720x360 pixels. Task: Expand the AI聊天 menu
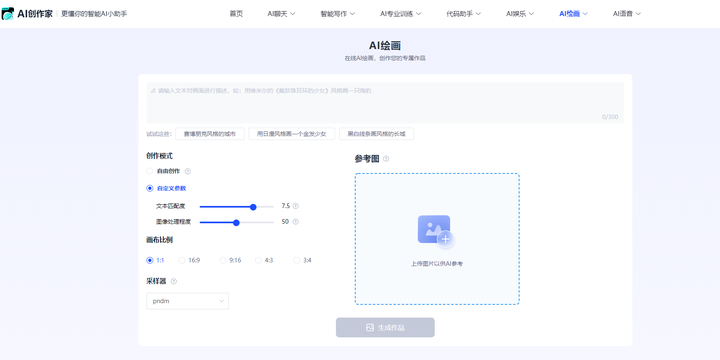click(x=281, y=14)
